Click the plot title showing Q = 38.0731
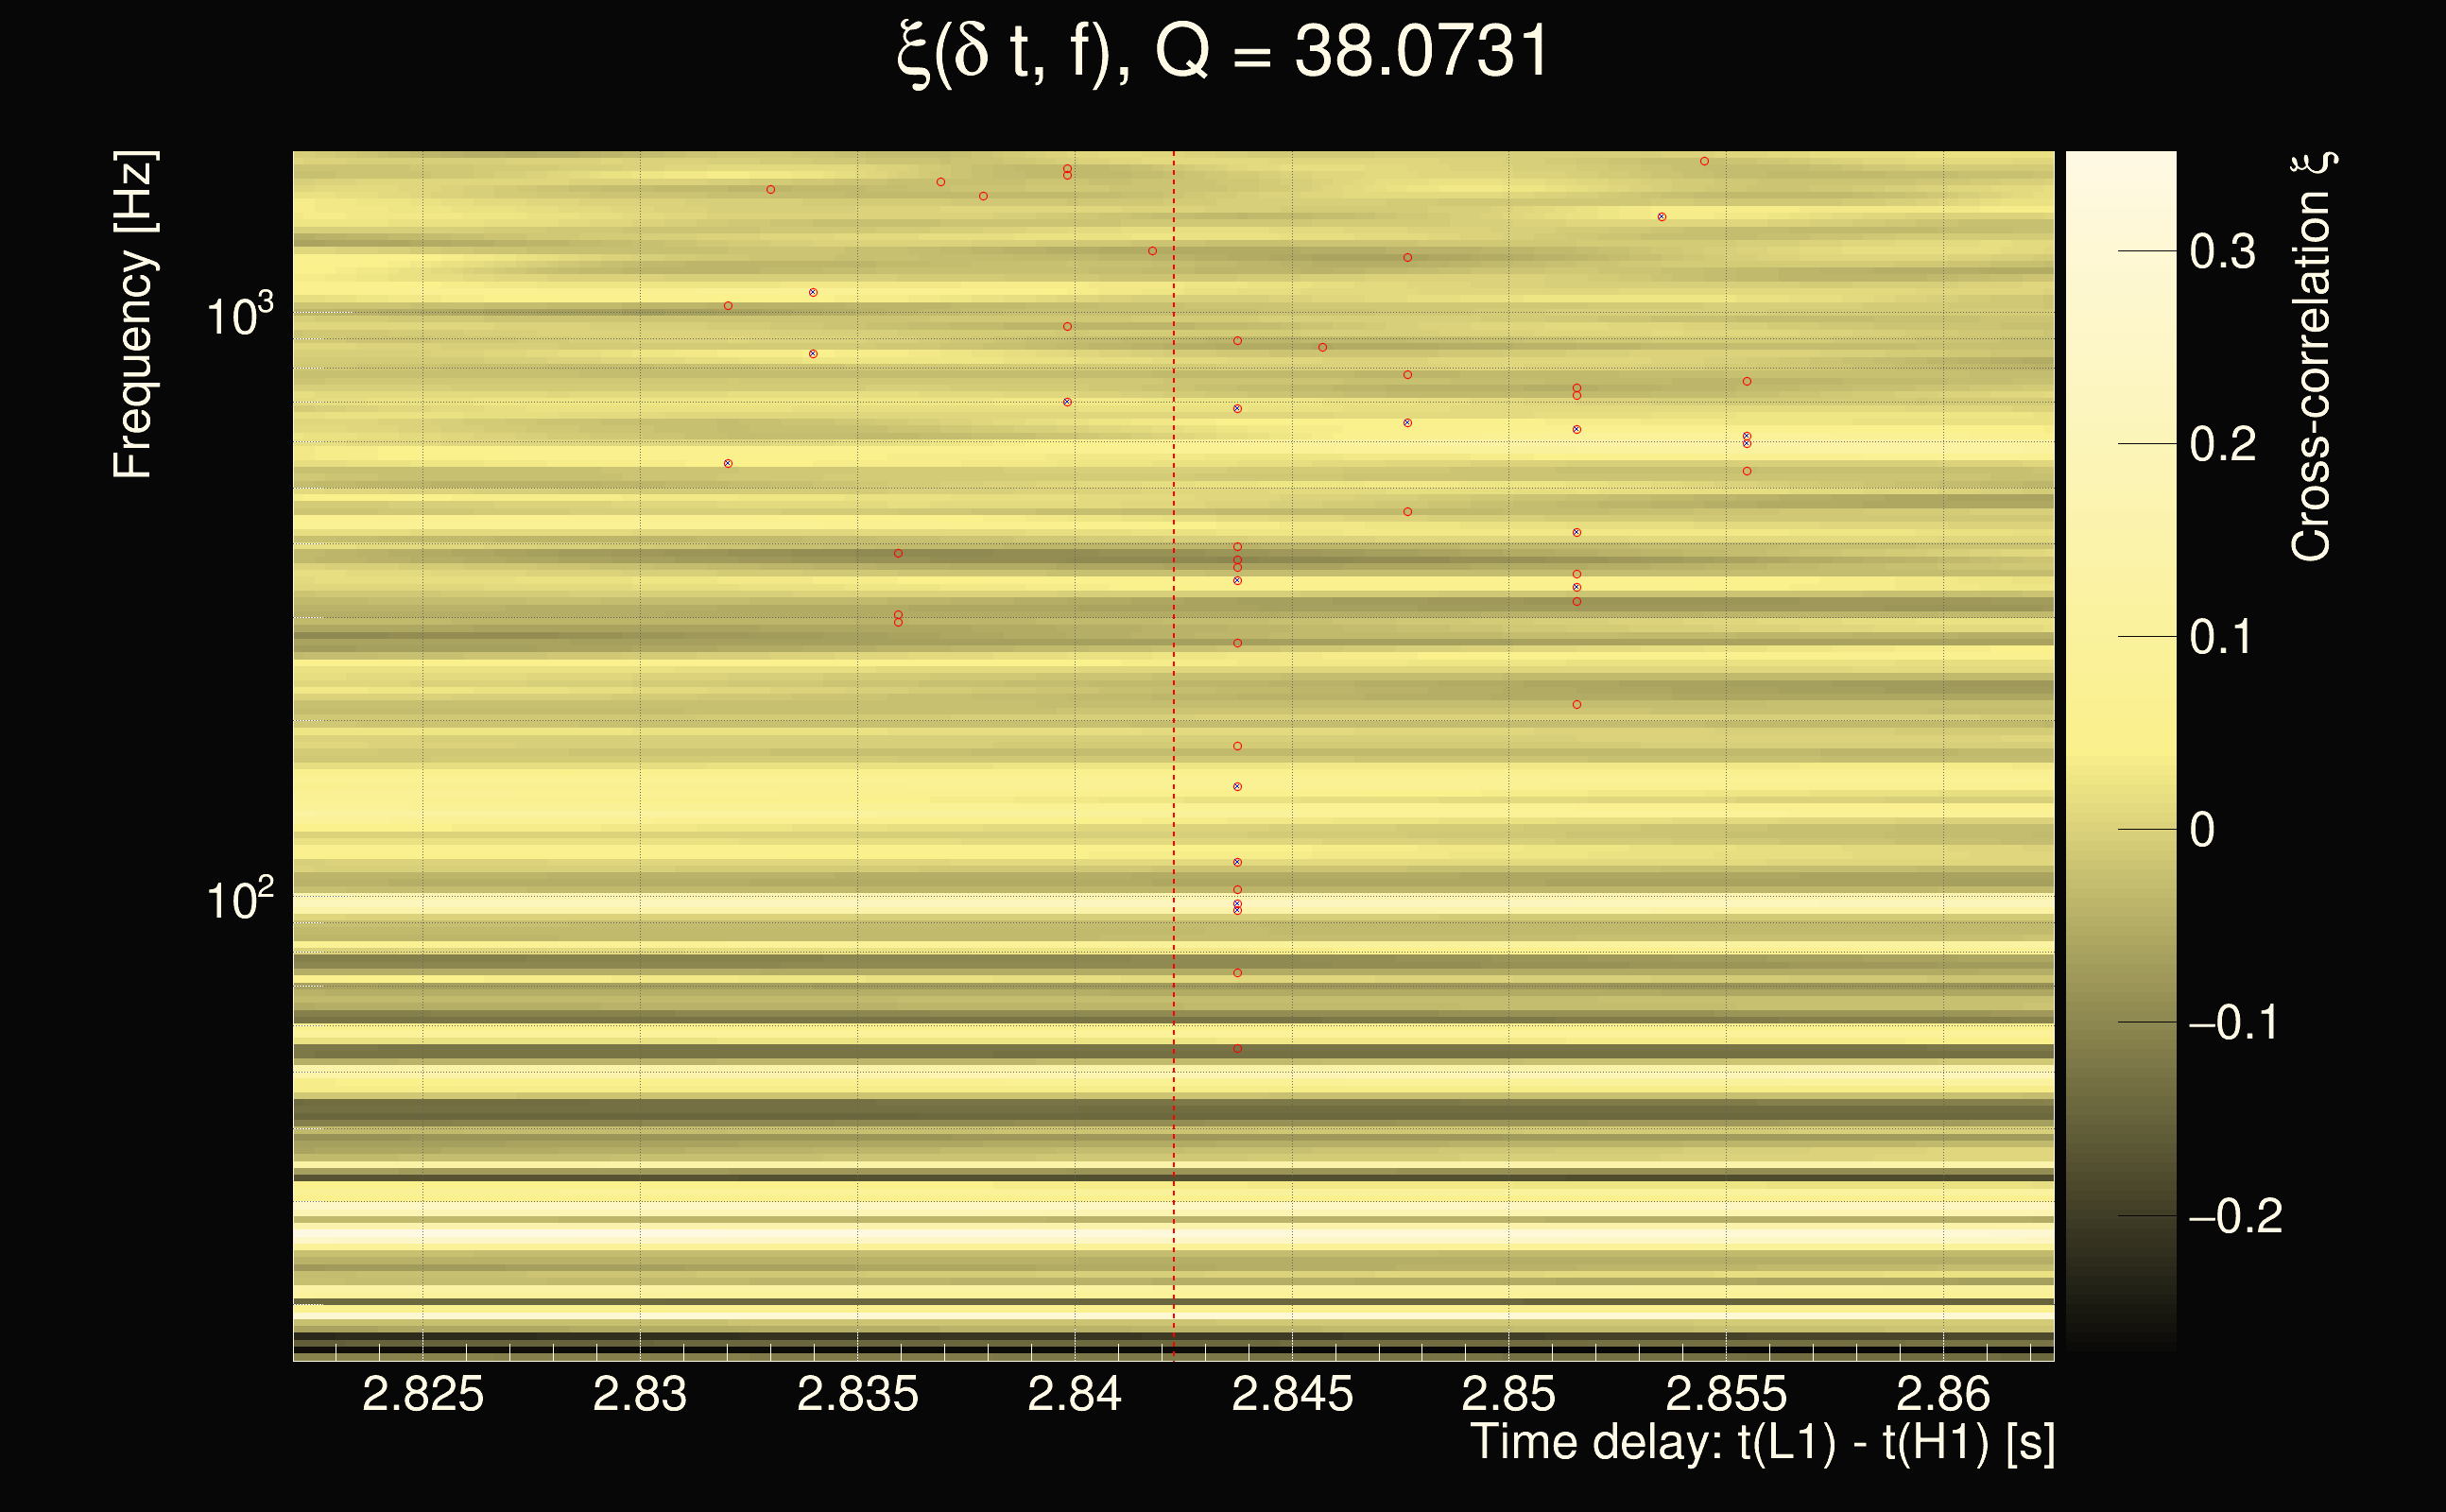 1222,52
